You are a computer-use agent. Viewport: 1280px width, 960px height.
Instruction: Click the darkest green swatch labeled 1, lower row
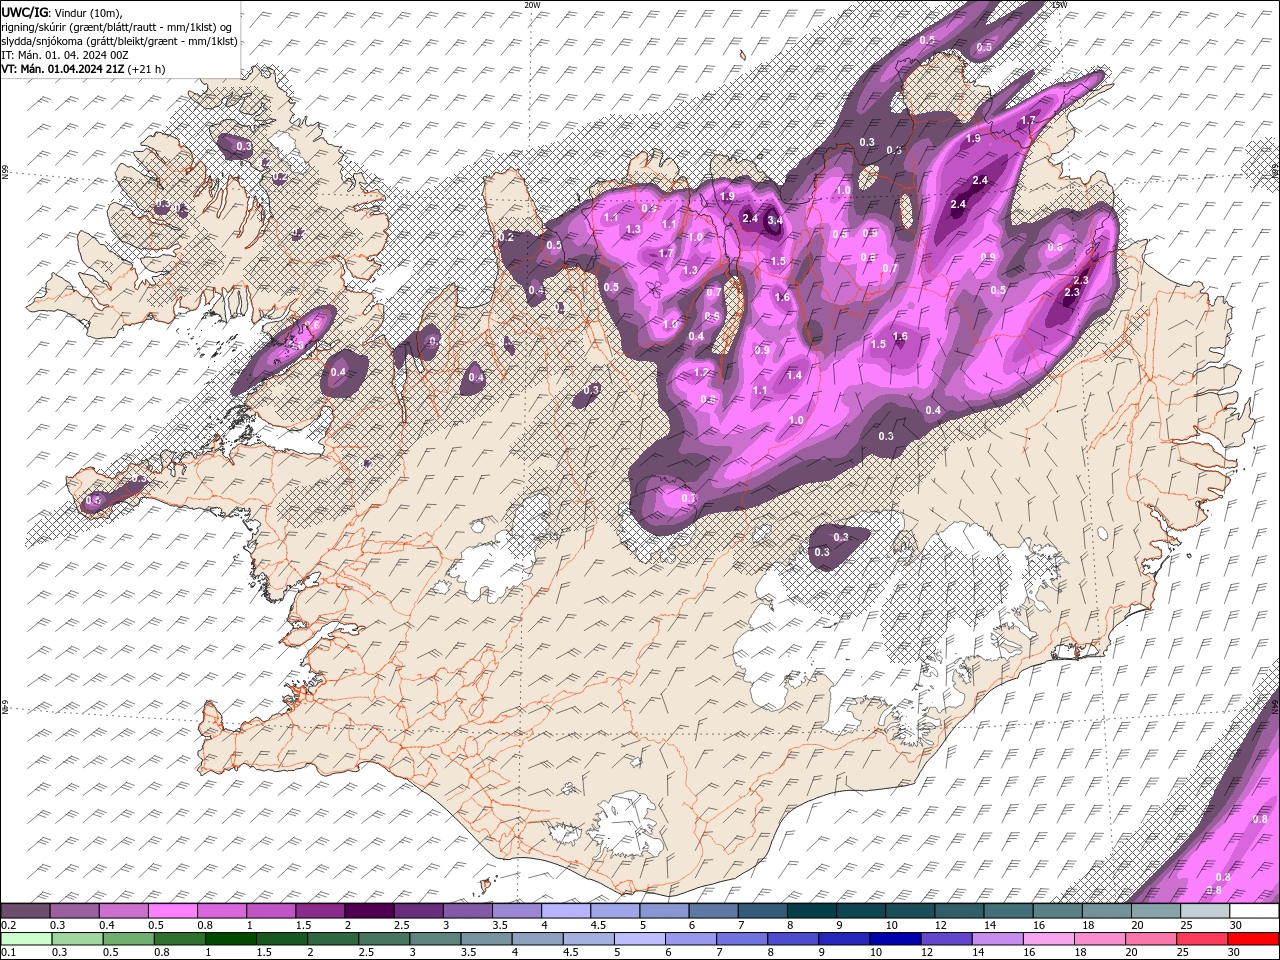pyautogui.click(x=231, y=939)
